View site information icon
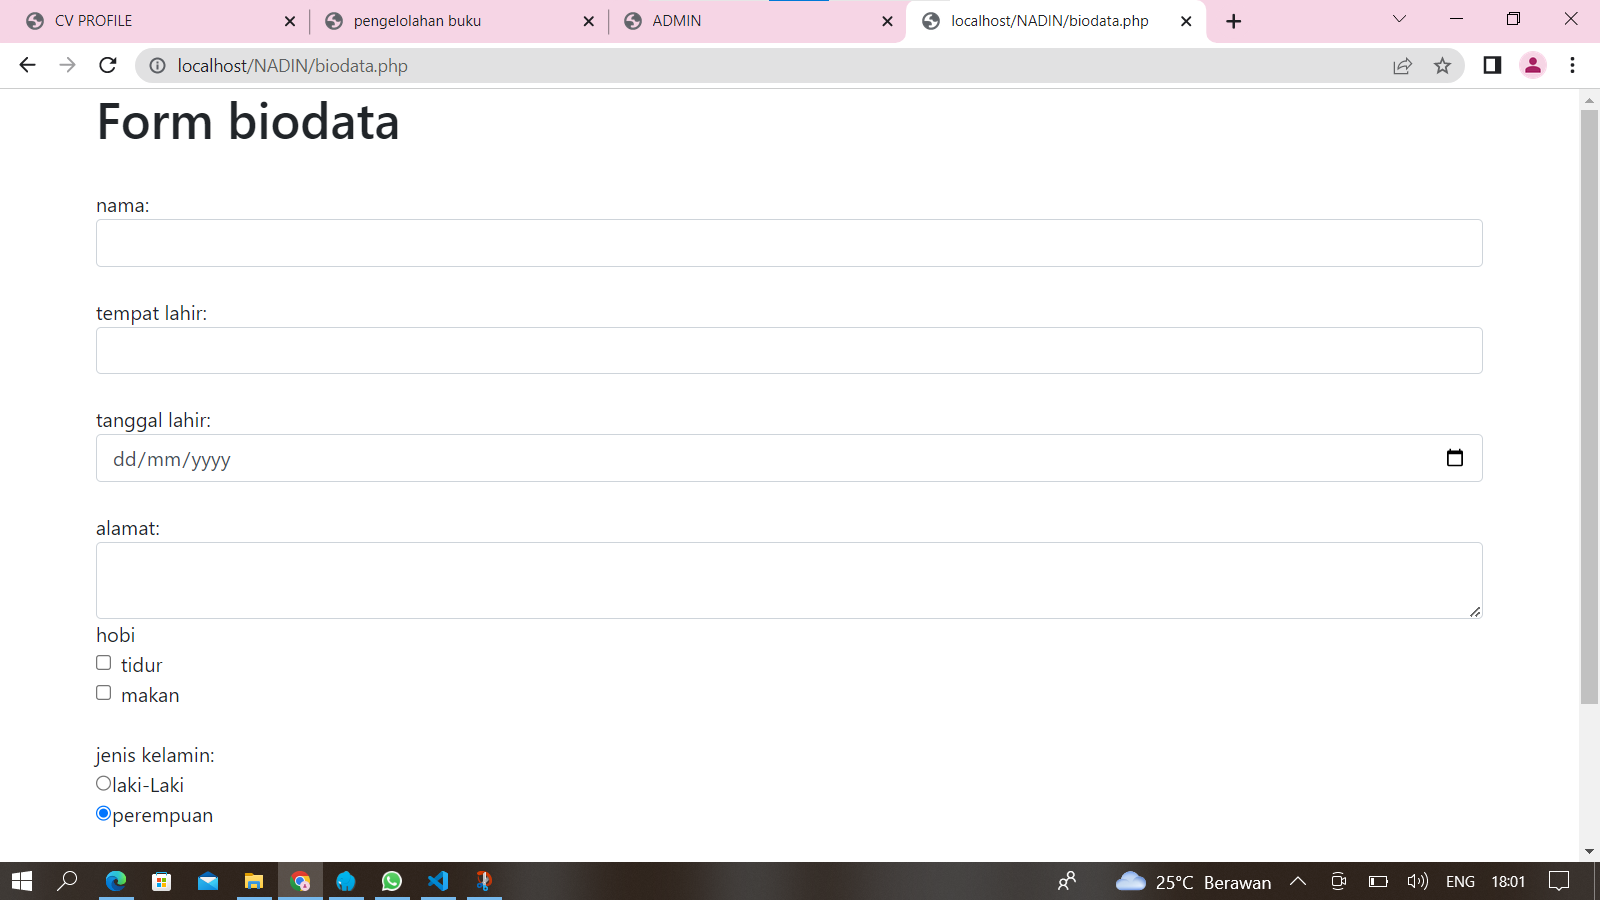This screenshot has width=1600, height=900. [x=157, y=66]
